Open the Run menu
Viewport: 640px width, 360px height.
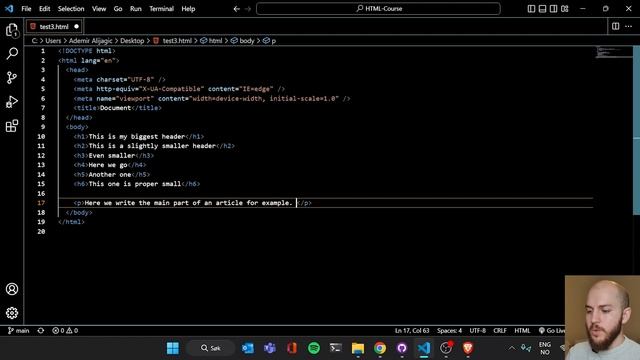click(x=136, y=9)
